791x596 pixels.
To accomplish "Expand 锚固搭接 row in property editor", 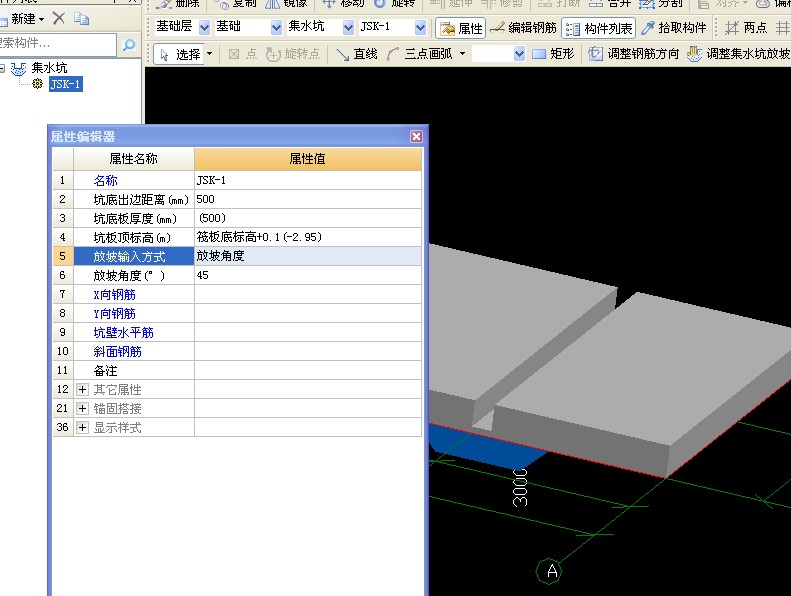I will click(x=83, y=408).
